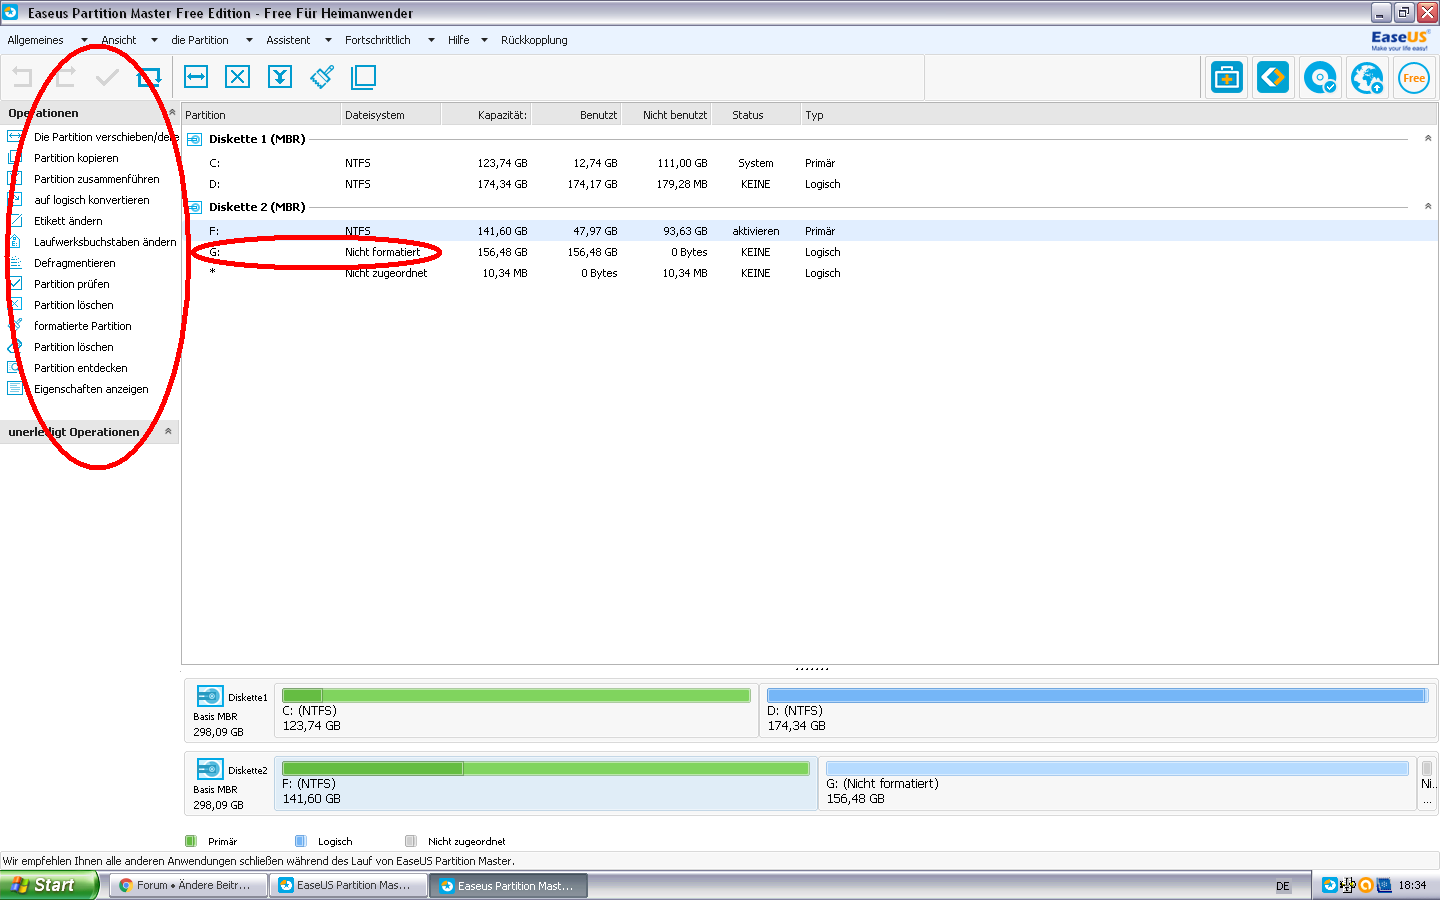Viewport: 1440px width, 900px height.
Task: Select 'Etikett ändern' operation
Action: click(68, 221)
